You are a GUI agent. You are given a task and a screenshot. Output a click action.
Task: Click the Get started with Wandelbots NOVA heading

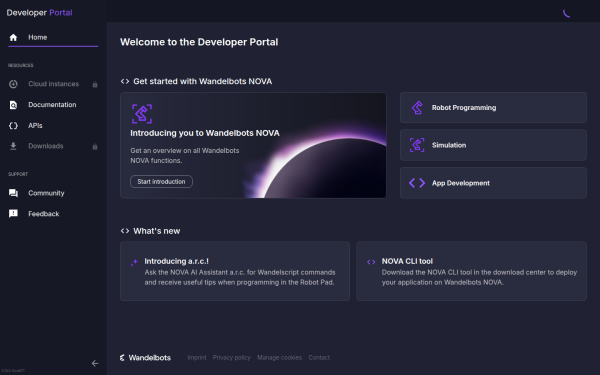[203, 81]
